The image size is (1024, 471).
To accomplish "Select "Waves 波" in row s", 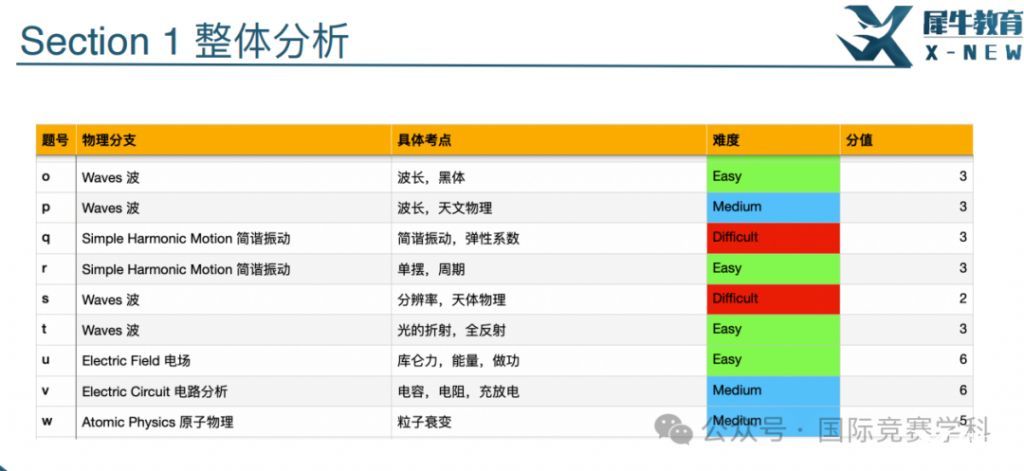I will [110, 300].
